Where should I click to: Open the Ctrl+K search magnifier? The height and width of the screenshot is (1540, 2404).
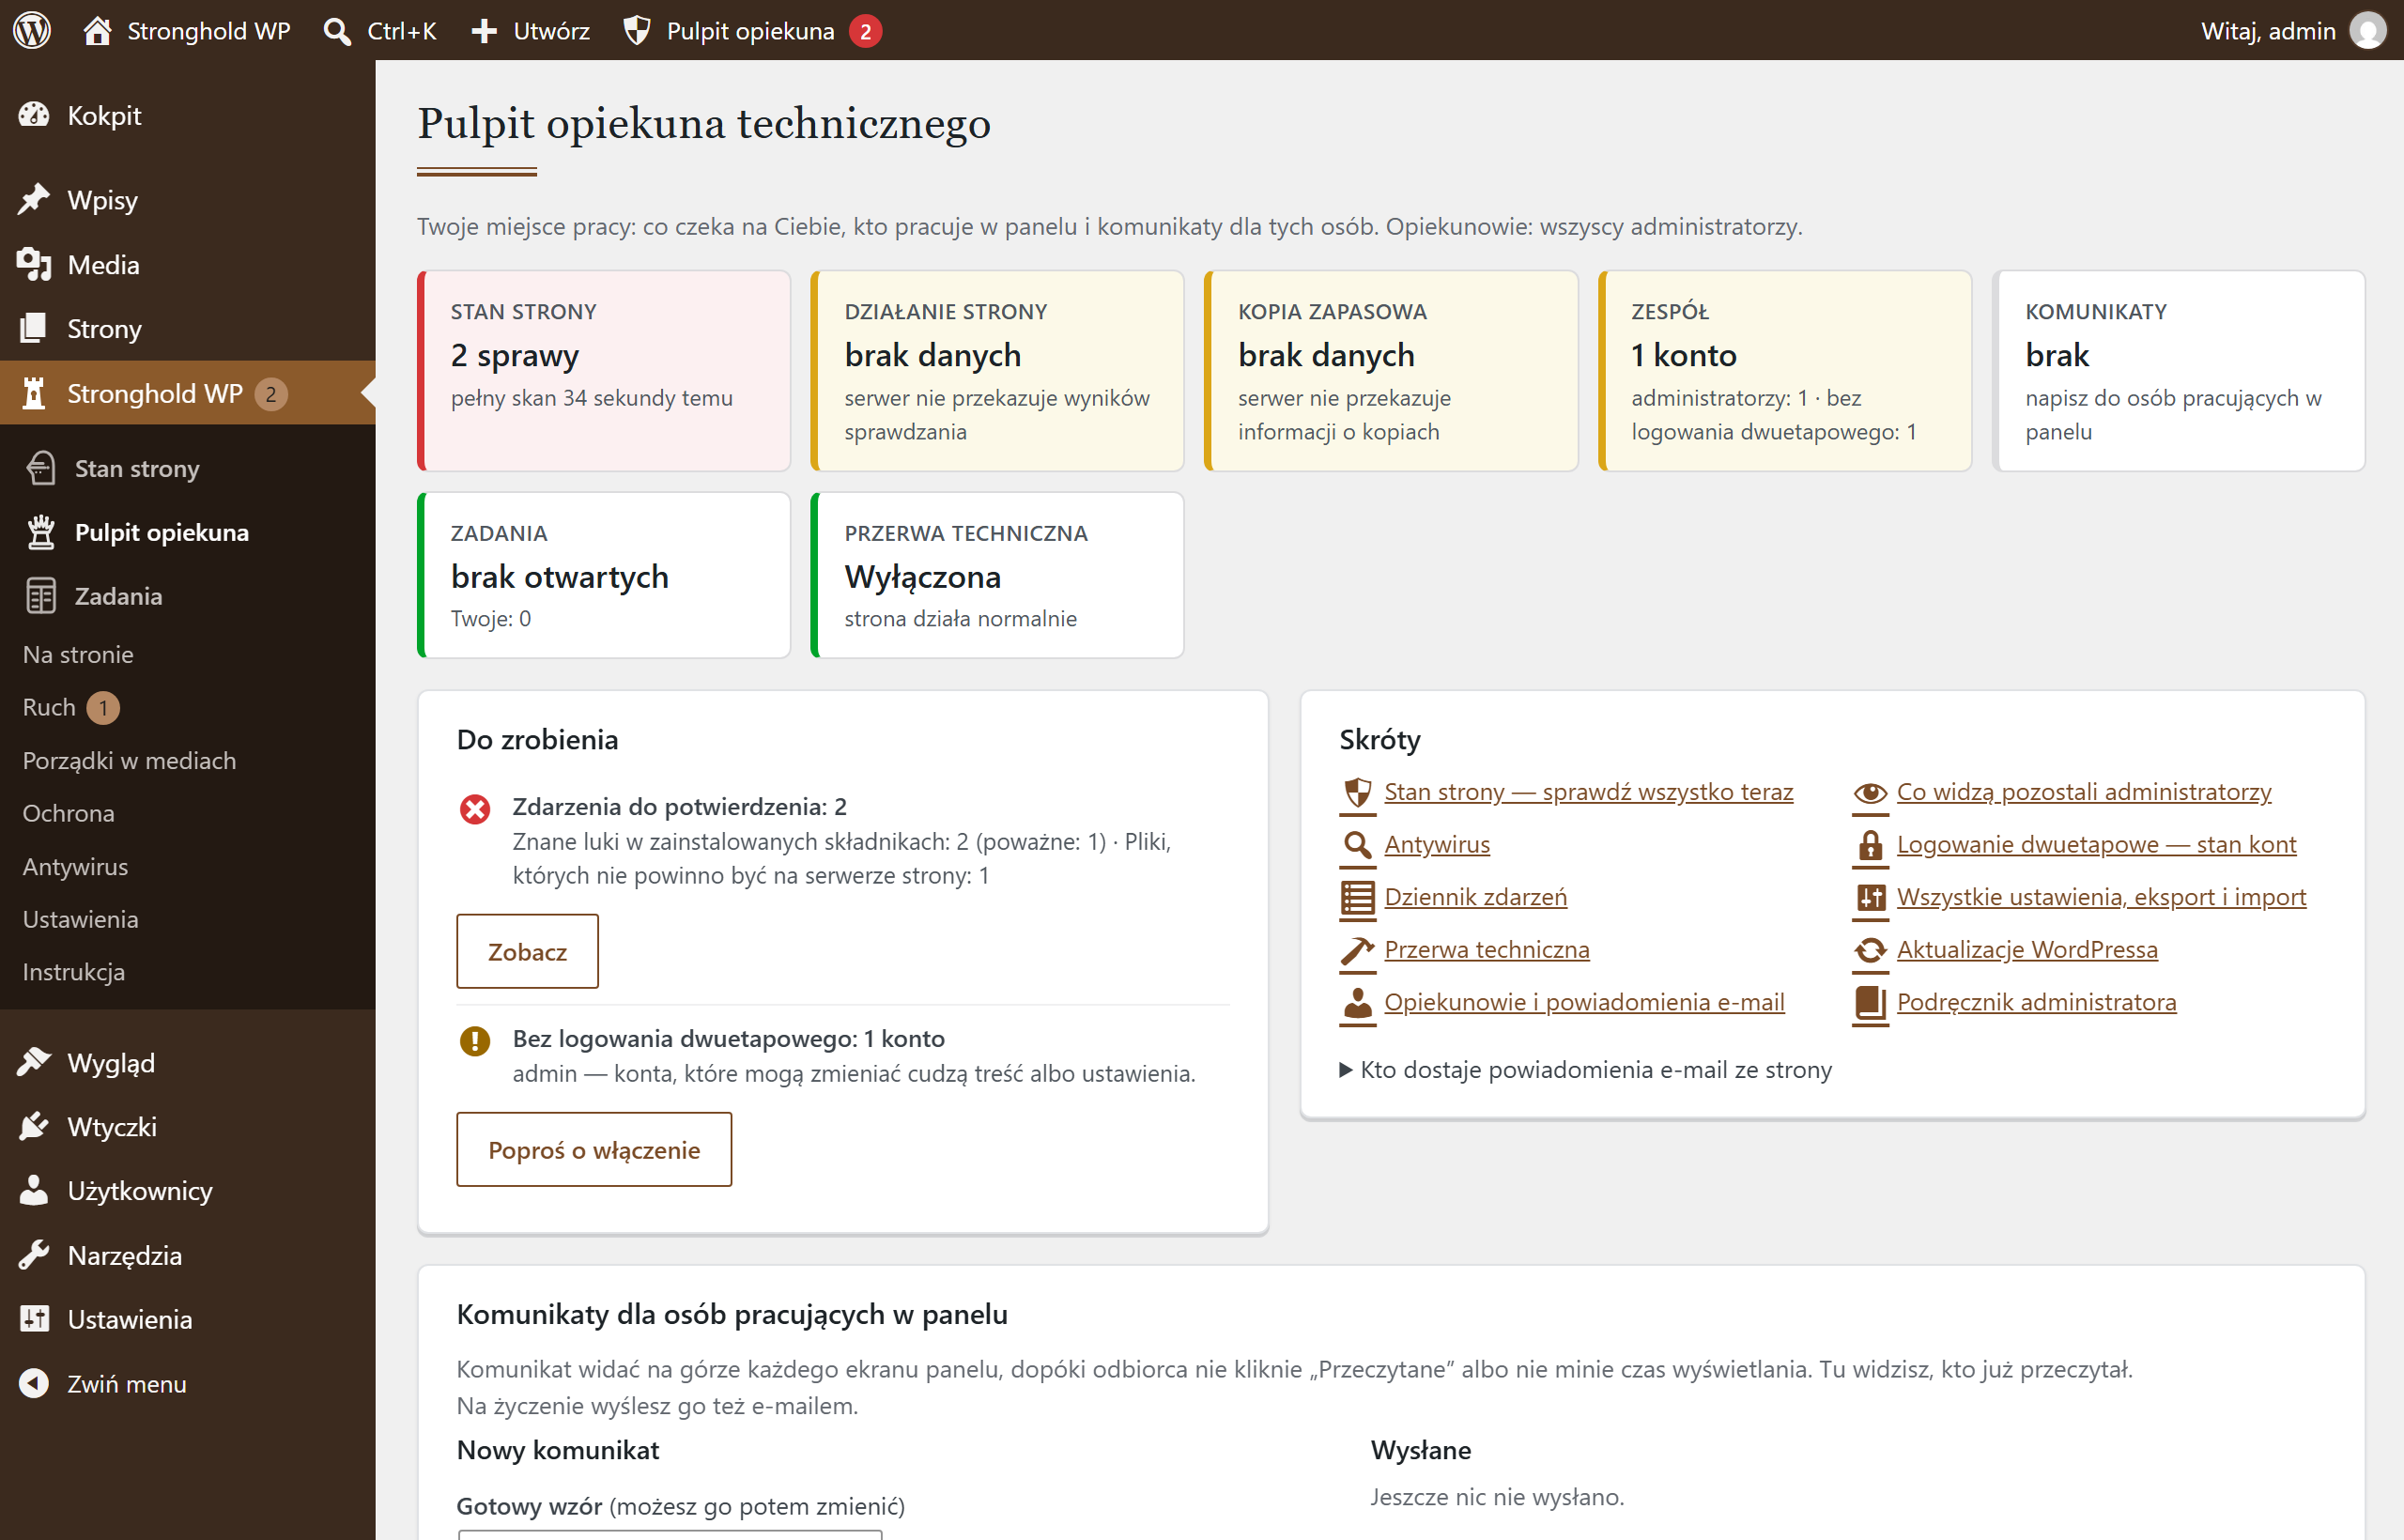337,31
